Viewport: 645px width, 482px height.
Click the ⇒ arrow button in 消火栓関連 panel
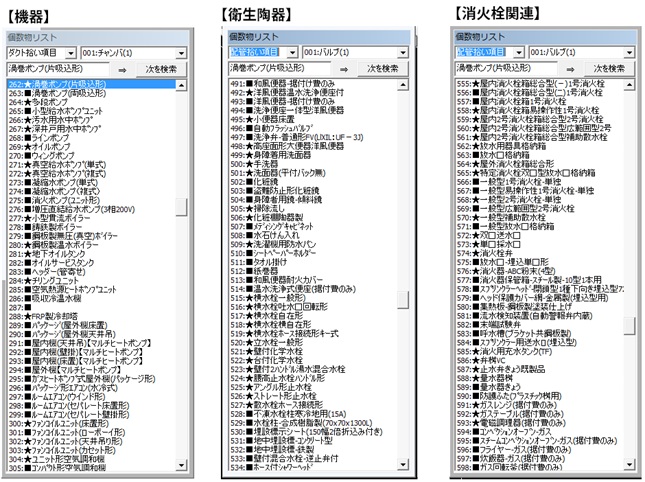tap(570, 69)
